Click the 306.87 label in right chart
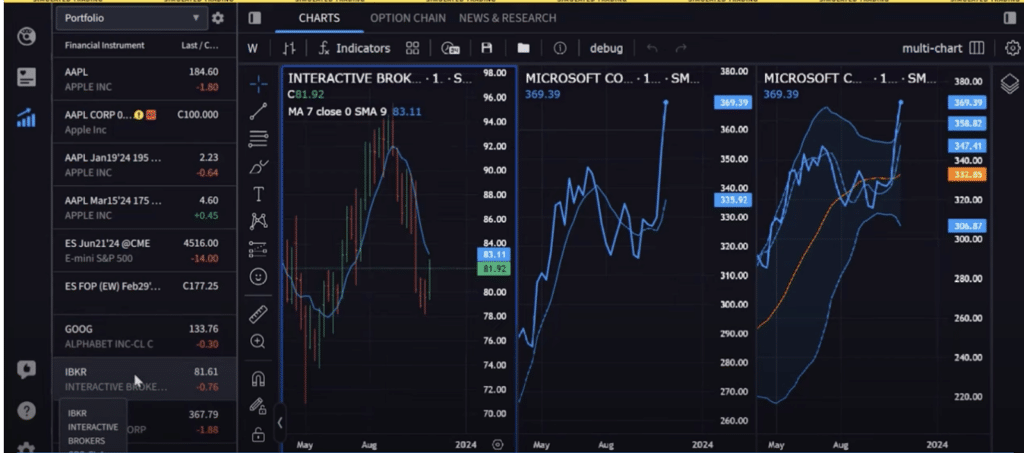This screenshot has height=453, width=1024. [967, 226]
